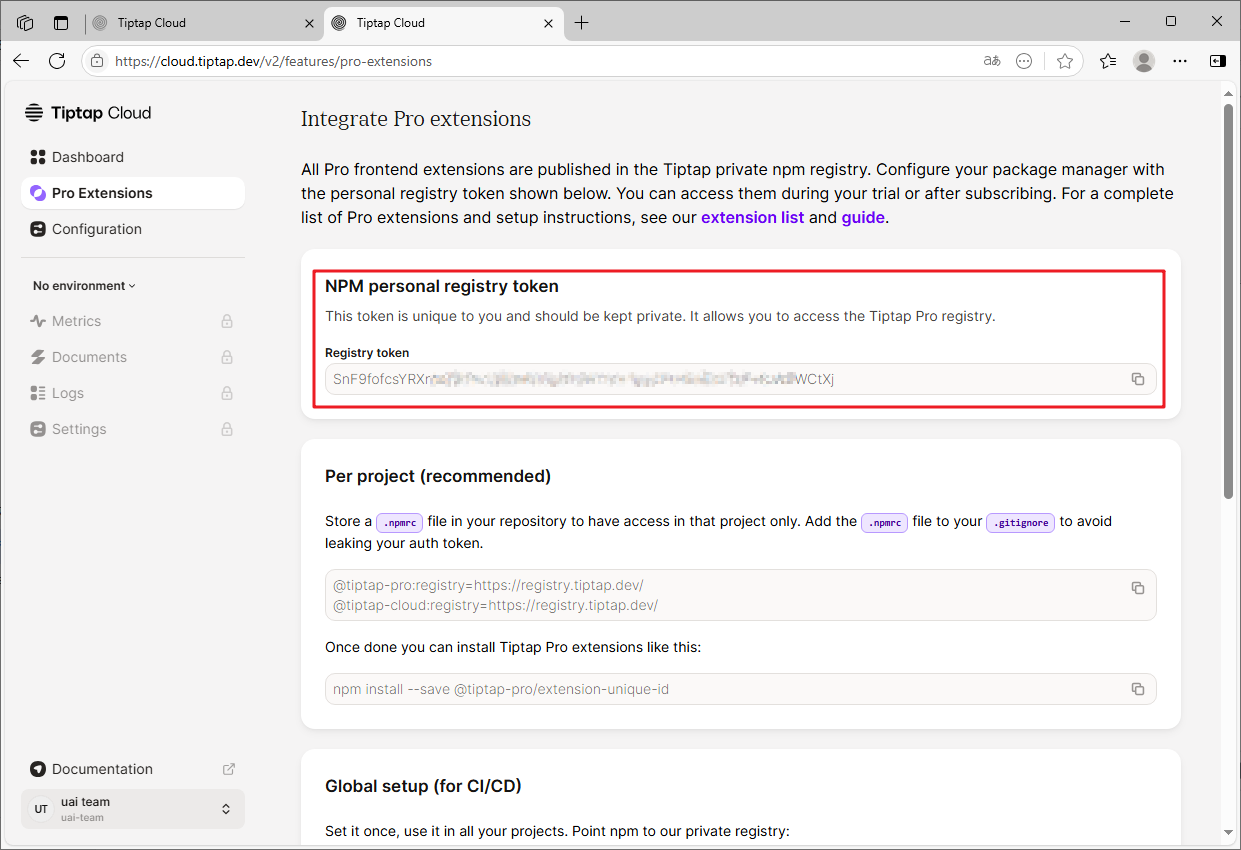Add this page to favorites star
This screenshot has width=1241, height=850.
tap(1065, 61)
